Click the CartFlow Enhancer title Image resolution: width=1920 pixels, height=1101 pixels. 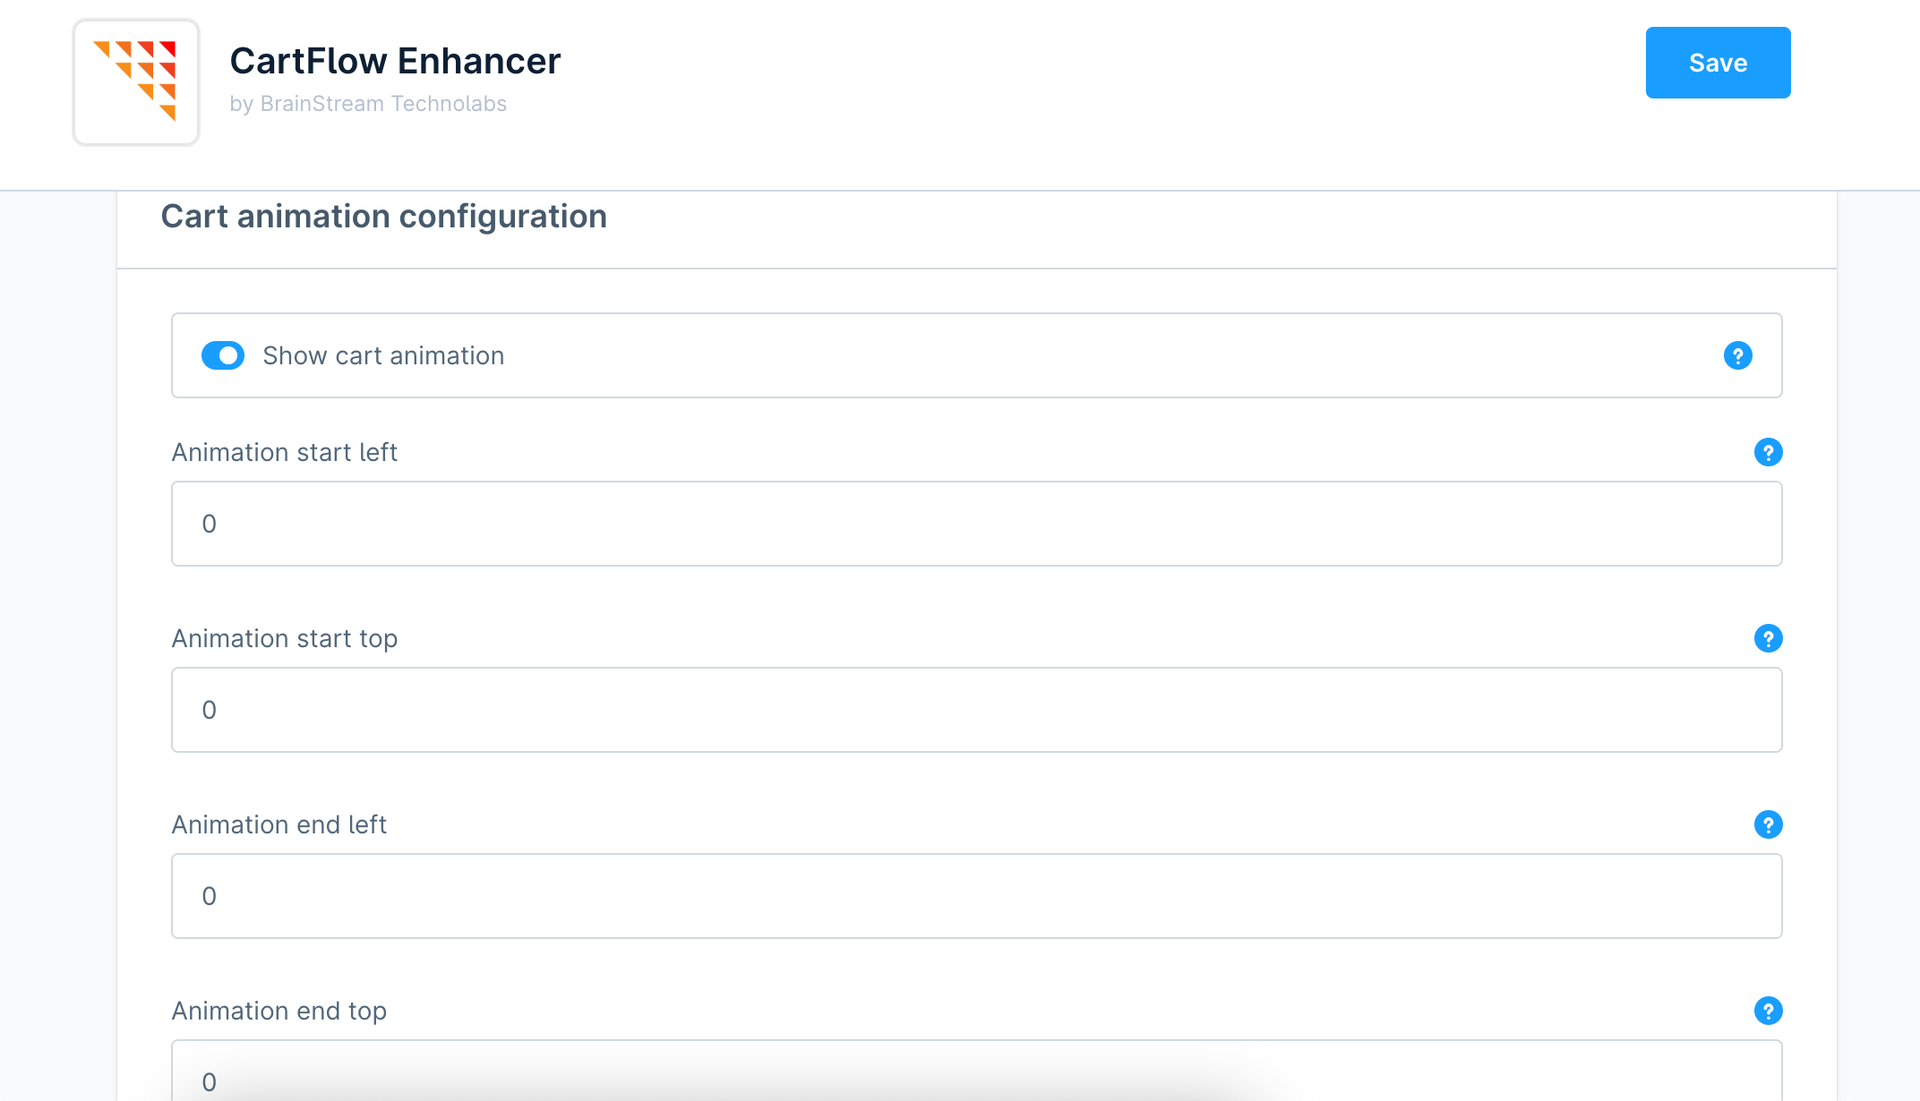tap(395, 60)
